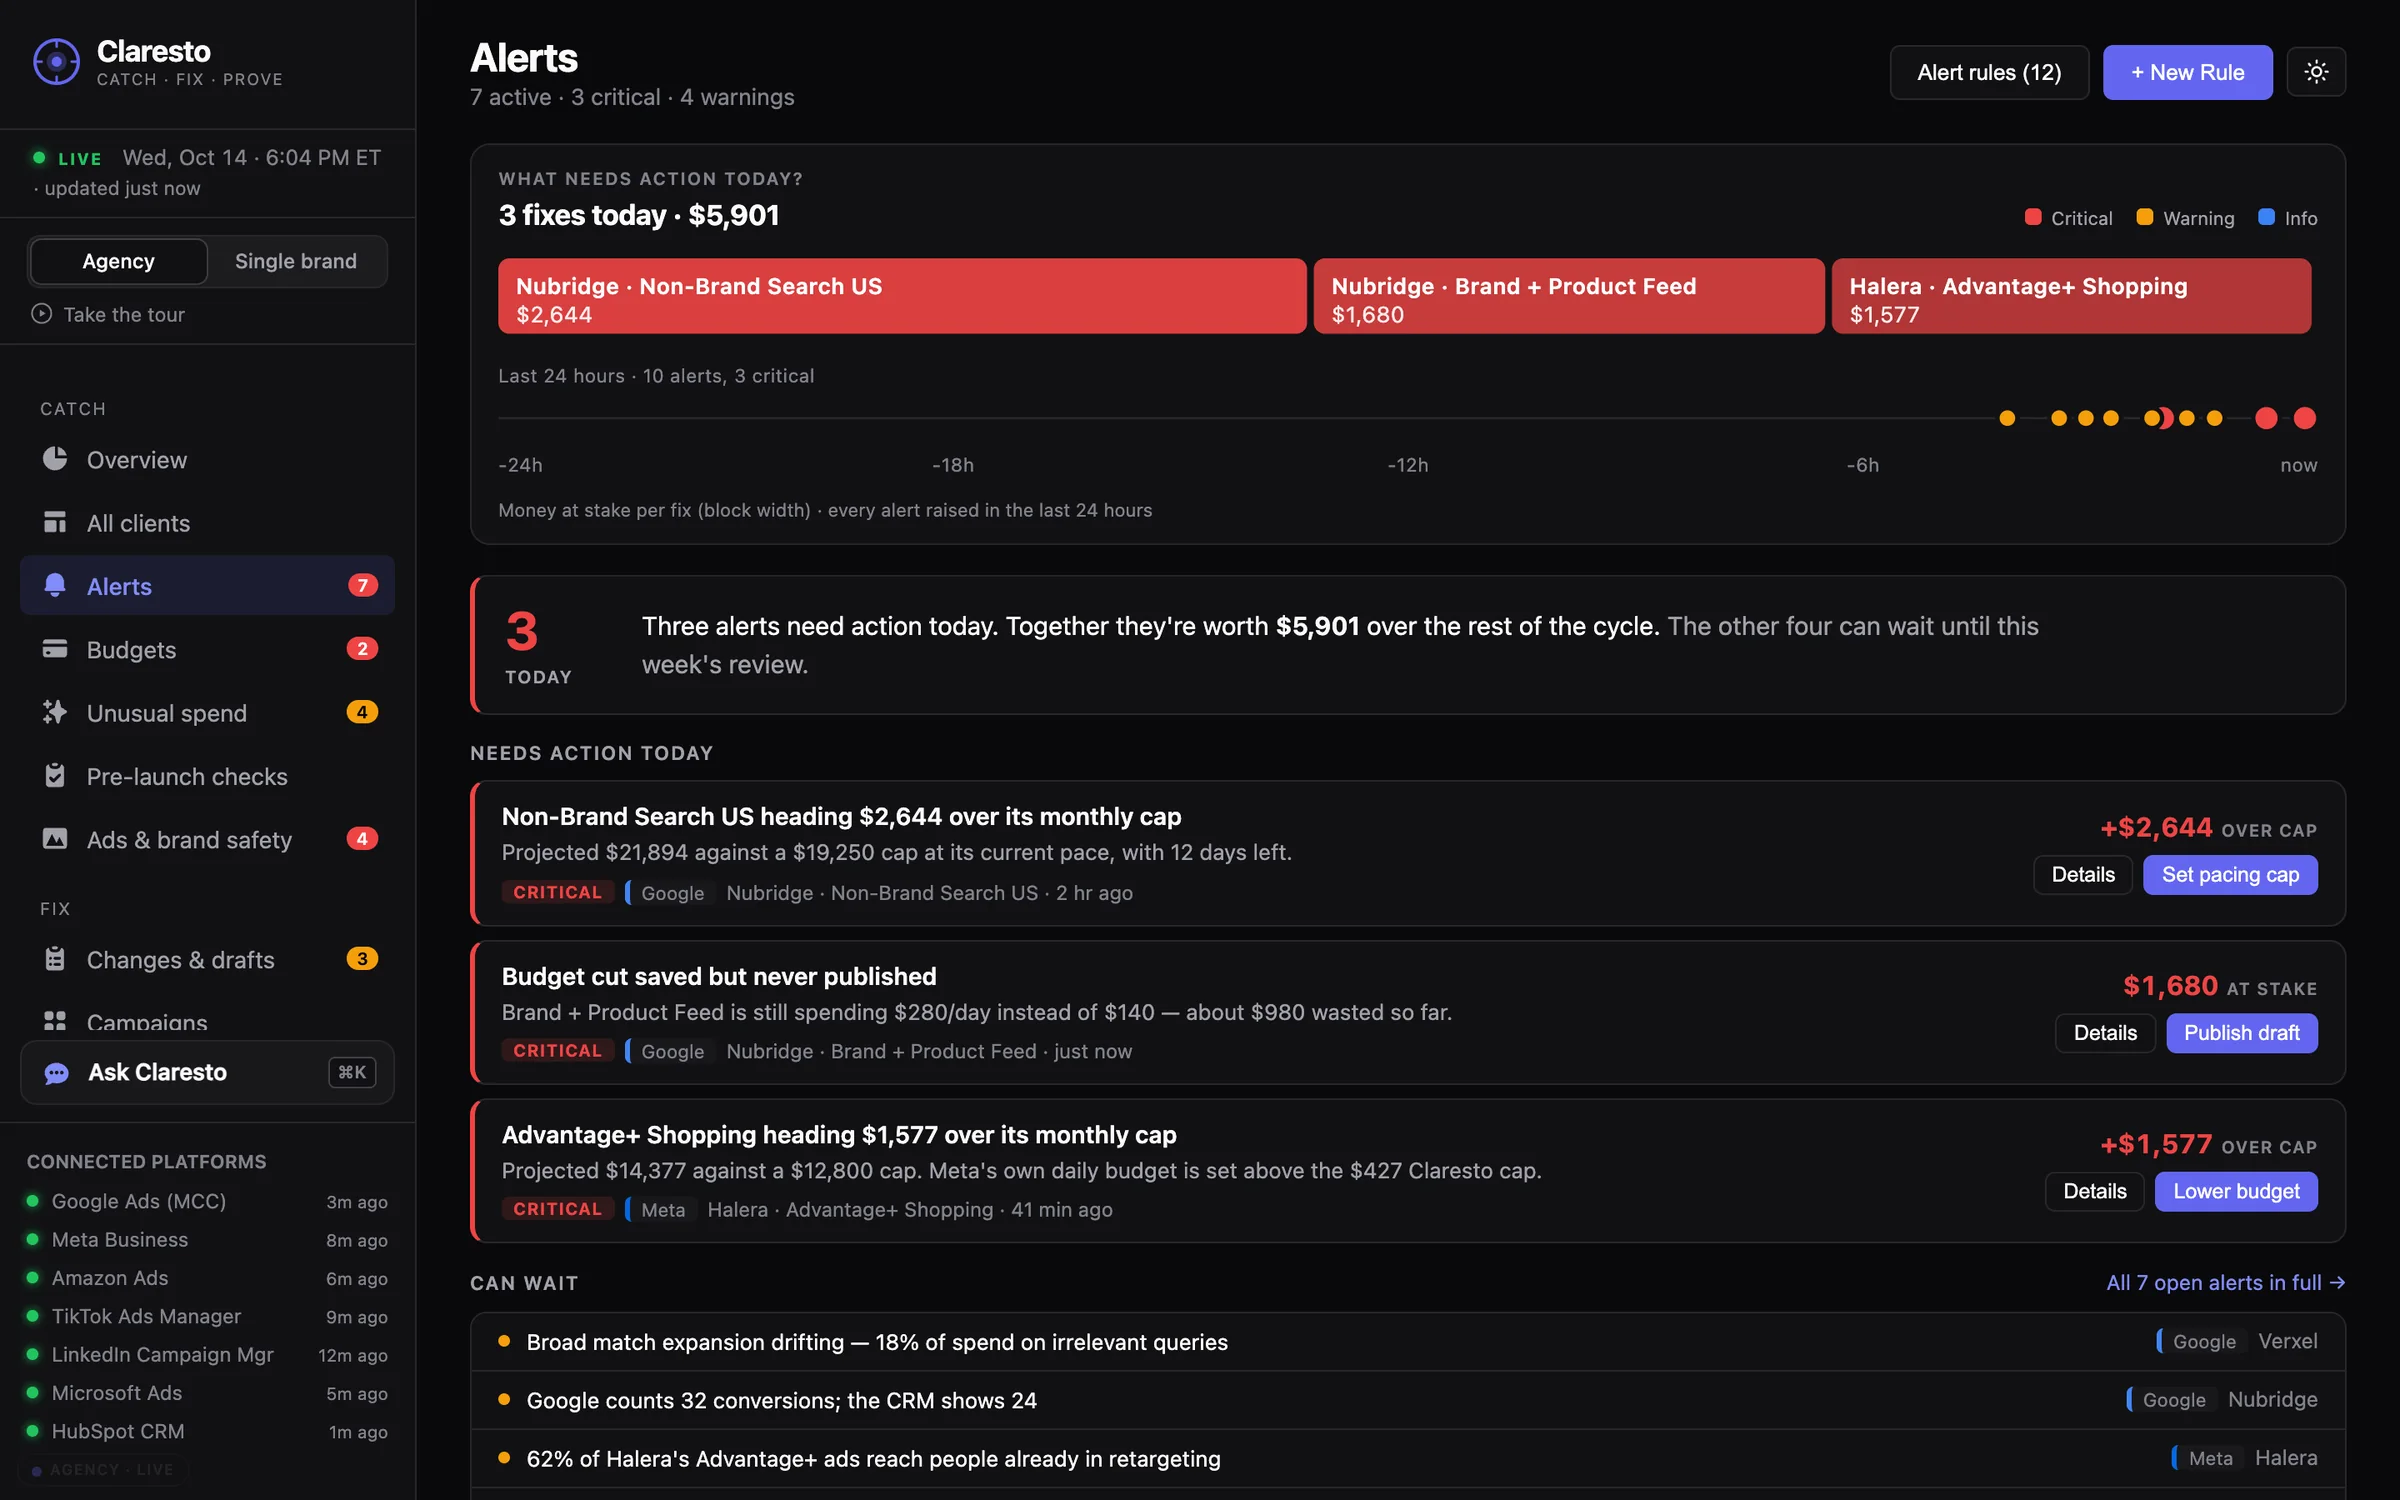The image size is (2400, 1500).
Task: Click the Ask Claresto chat bubble icon
Action: tap(57, 1073)
